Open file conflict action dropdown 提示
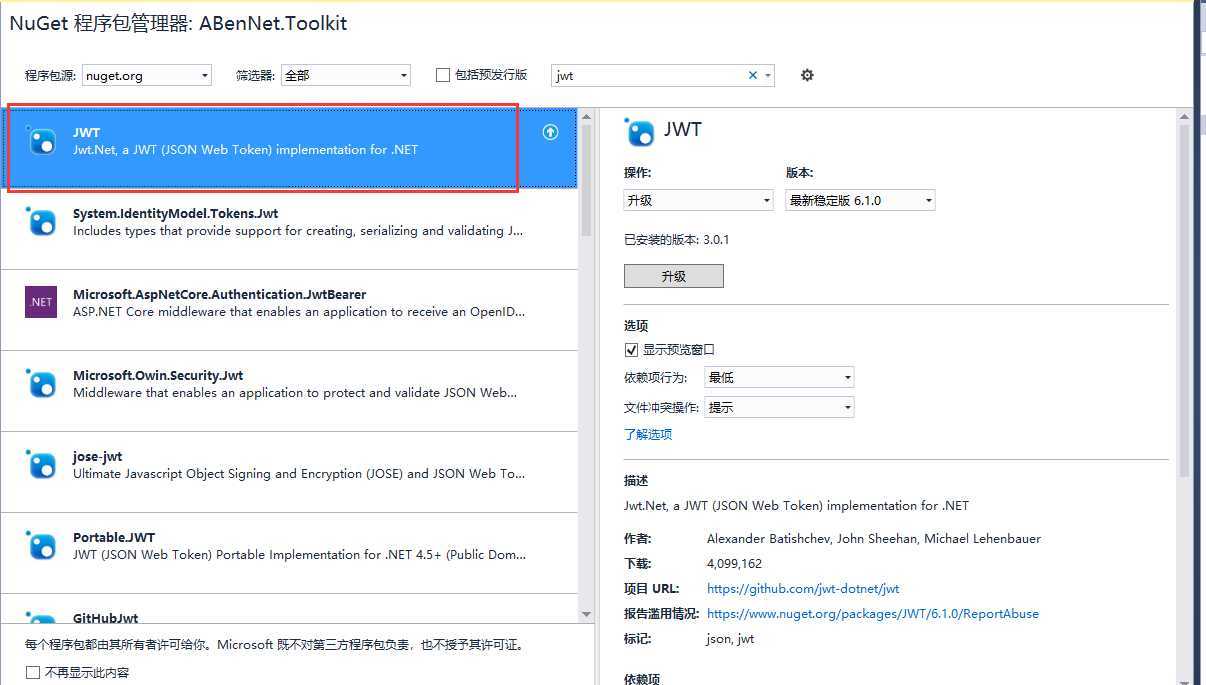The width and height of the screenshot is (1206, 685). 779,407
